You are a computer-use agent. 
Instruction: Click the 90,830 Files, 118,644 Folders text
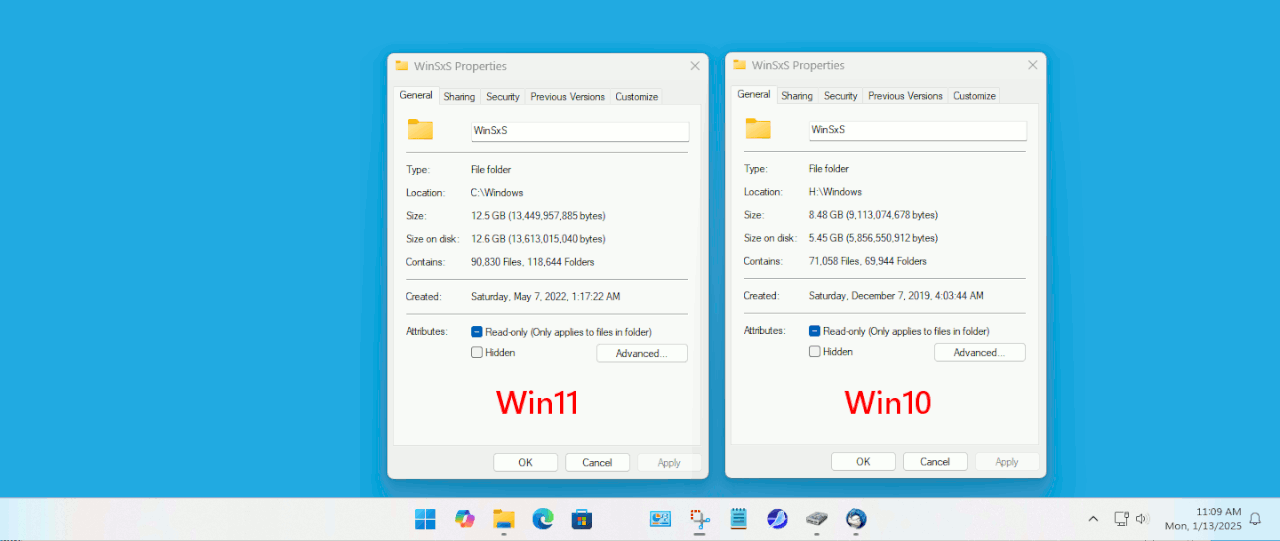[533, 262]
